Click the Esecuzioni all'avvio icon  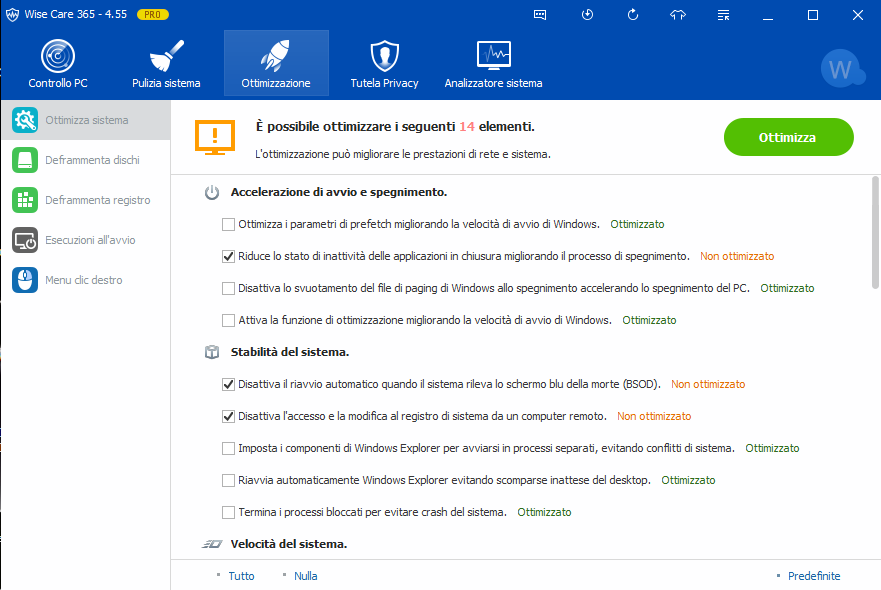coord(25,240)
